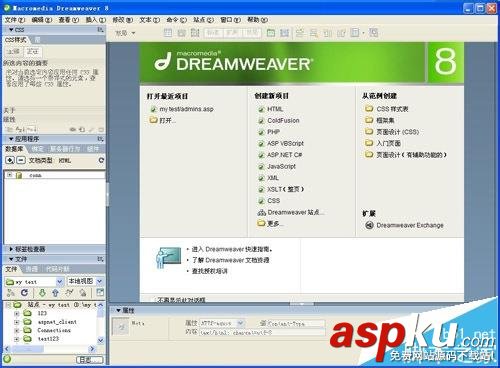
Task: Click the Layout Table toolbar icon
Action: (x=271, y=33)
